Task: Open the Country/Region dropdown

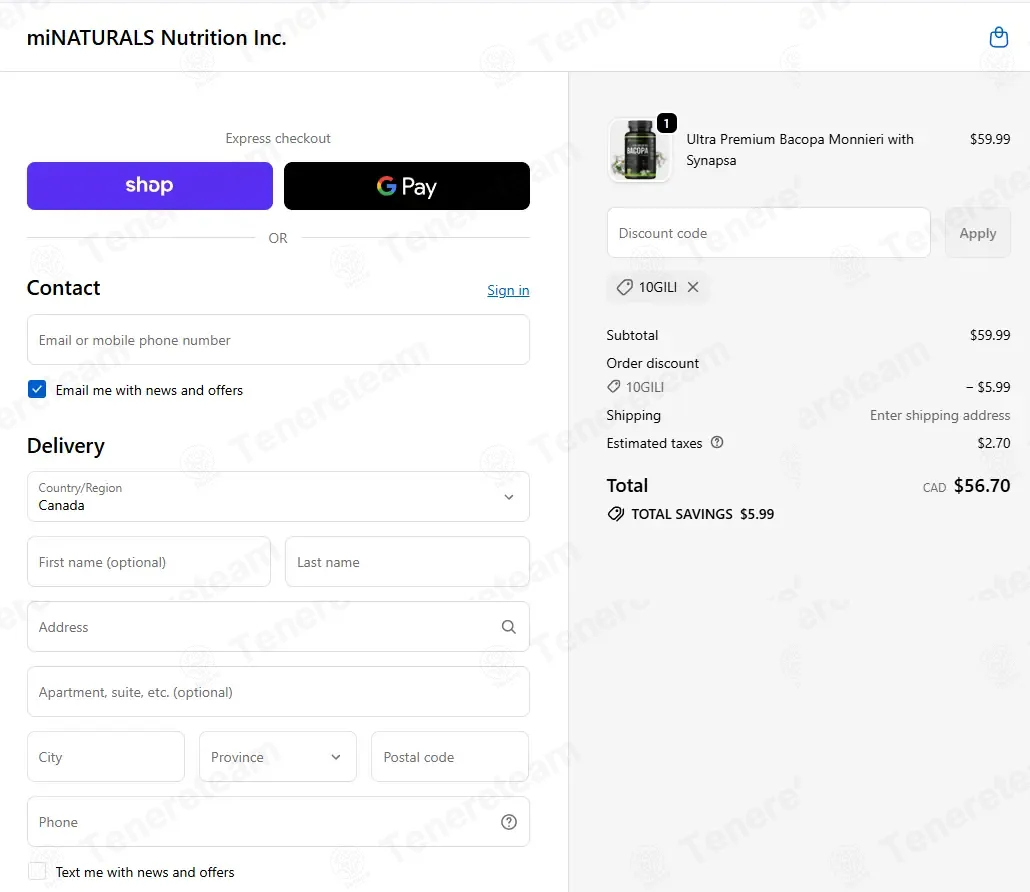Action: tap(278, 497)
